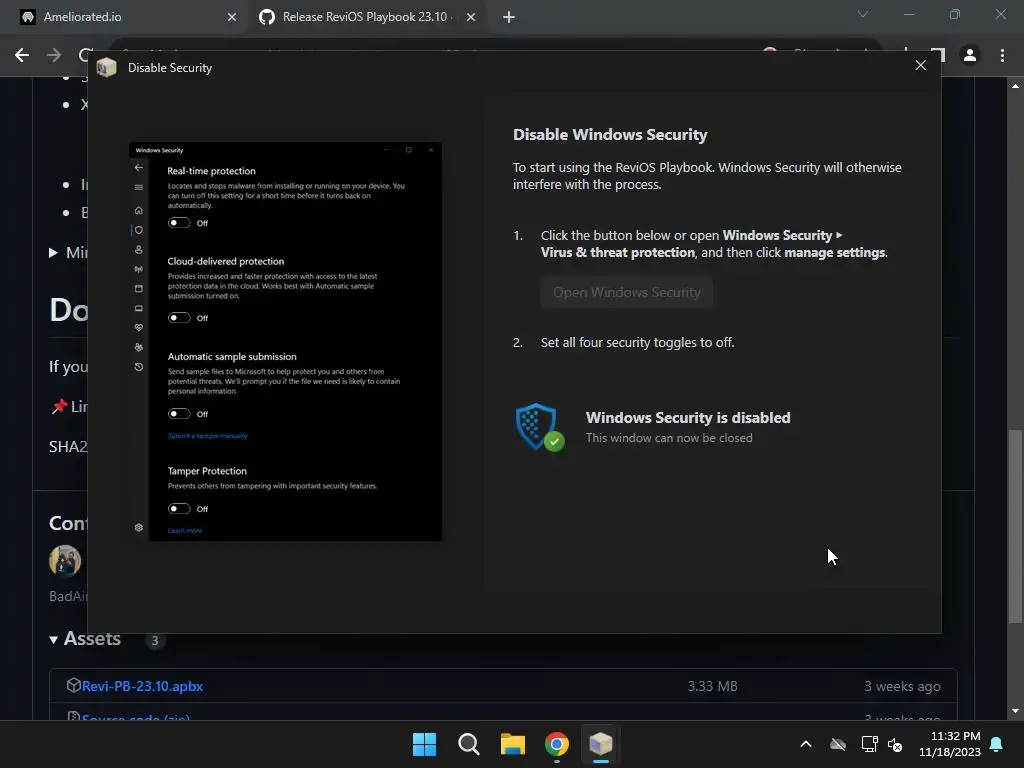Click '3.33 MB' file size text

click(x=712, y=686)
